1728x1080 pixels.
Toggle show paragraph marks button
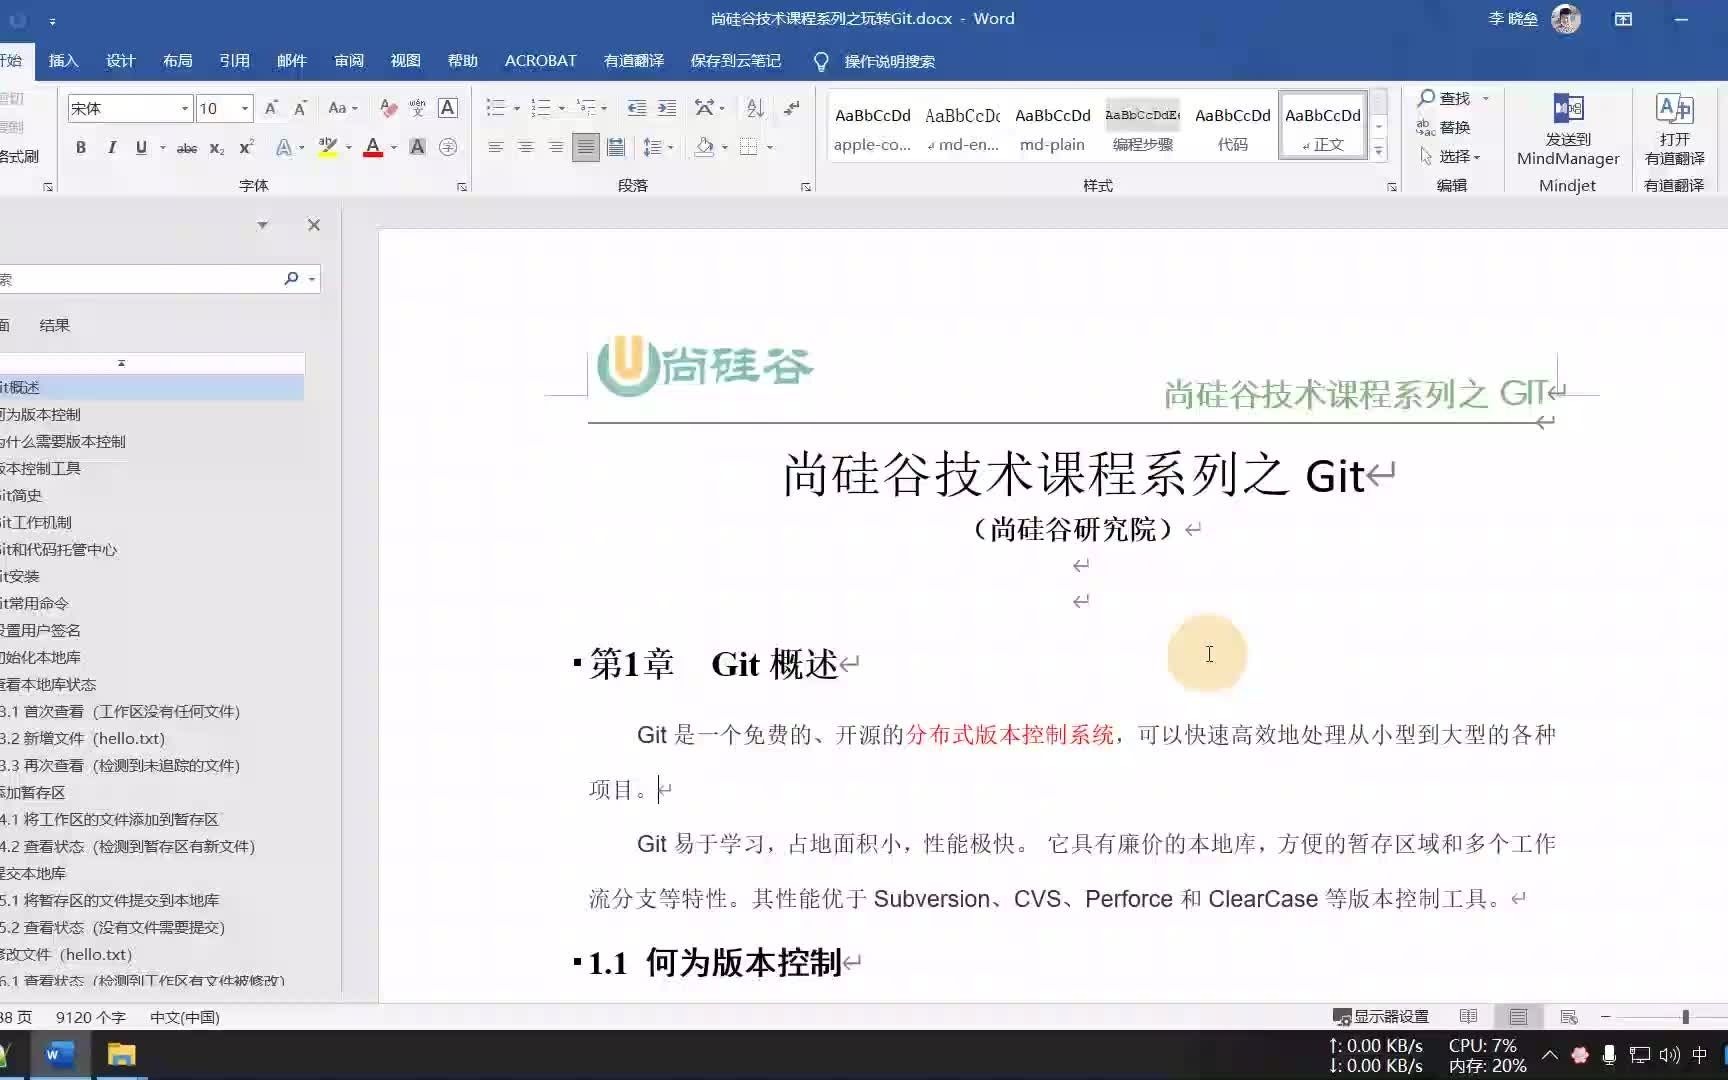[x=792, y=108]
